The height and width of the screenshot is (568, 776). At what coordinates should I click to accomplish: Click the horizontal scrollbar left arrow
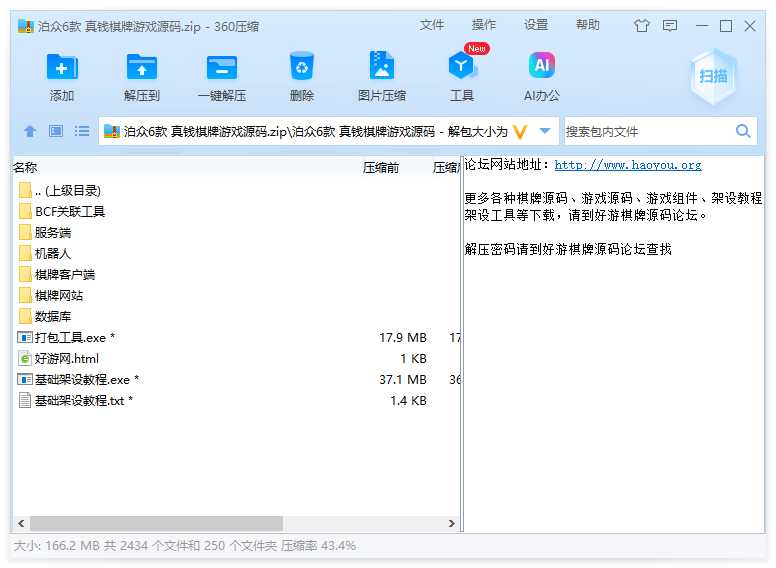coord(21,523)
